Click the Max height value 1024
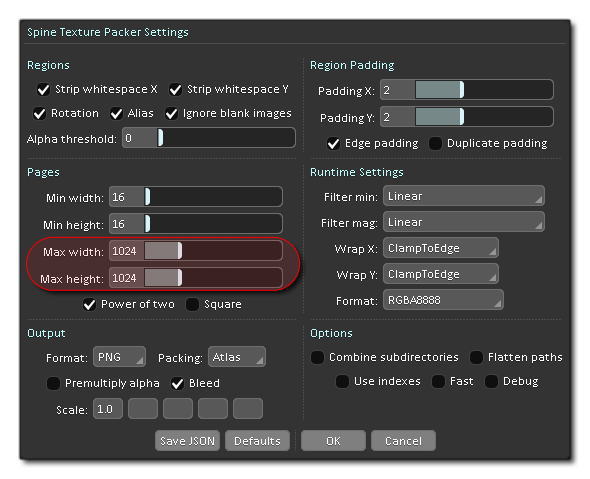The height and width of the screenshot is (479, 590). tap(124, 278)
